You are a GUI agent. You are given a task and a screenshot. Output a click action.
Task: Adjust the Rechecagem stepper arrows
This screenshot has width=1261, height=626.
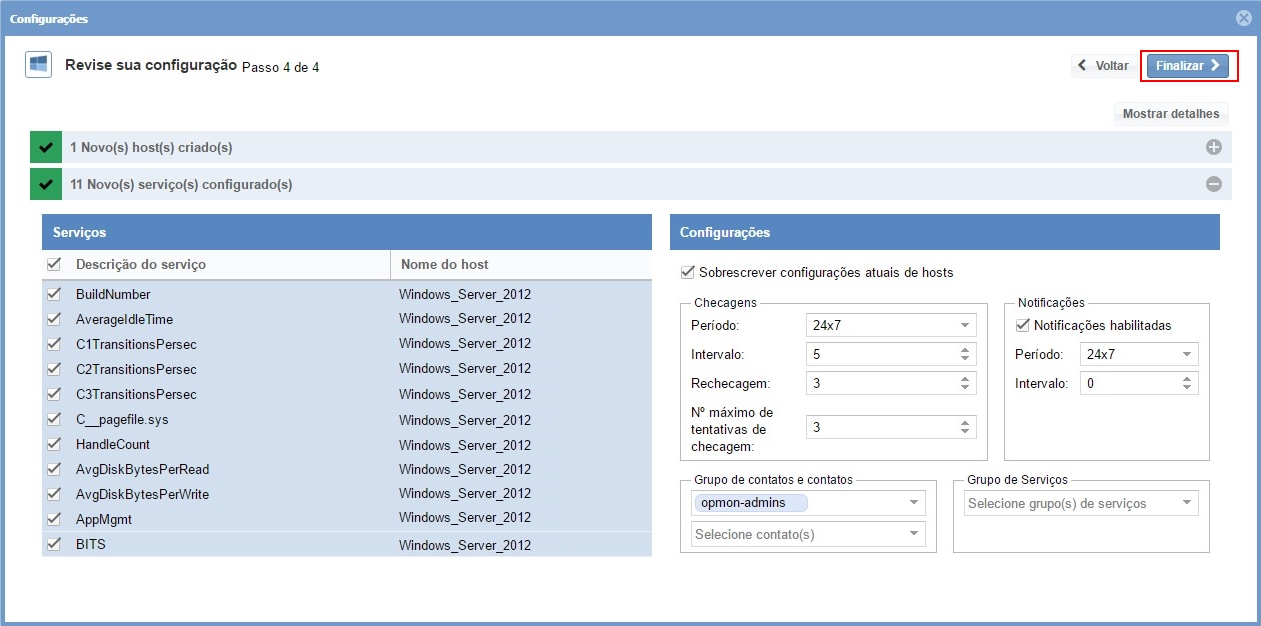tap(965, 383)
